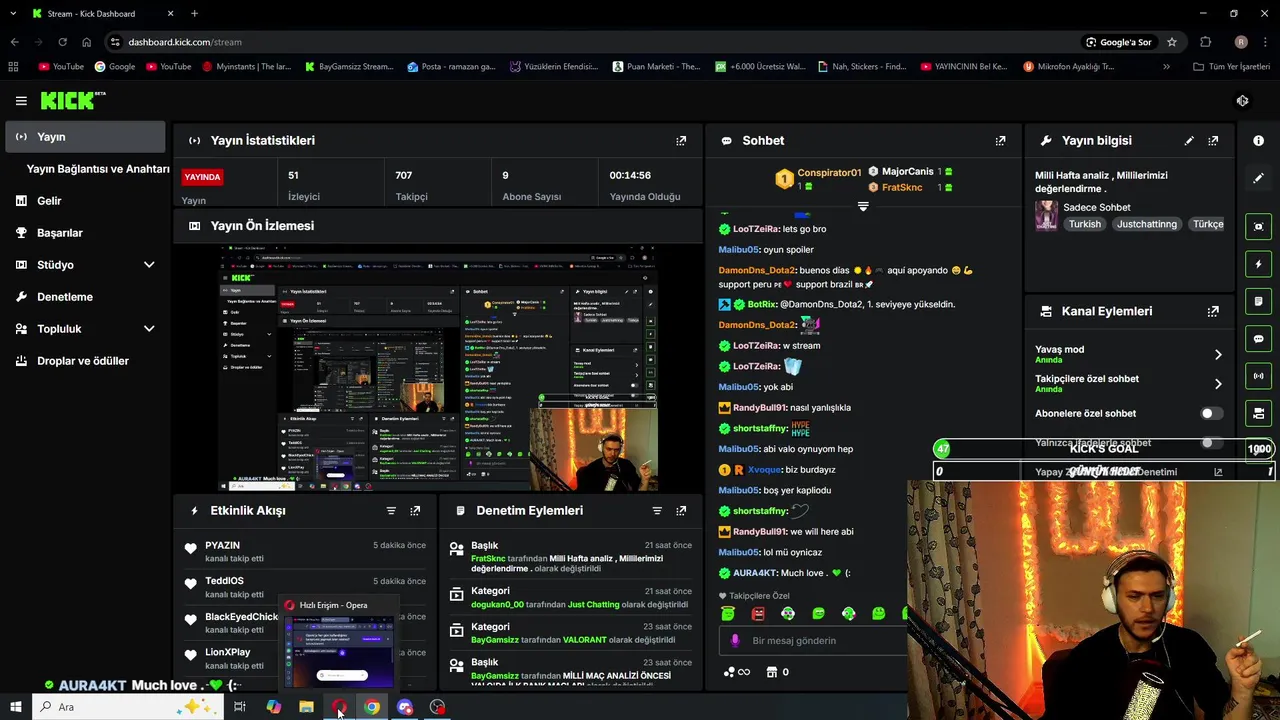Image resolution: width=1280 pixels, height=720 pixels.
Task: Toggle the chat bubble widget icon in right sidebar
Action: (1259, 339)
